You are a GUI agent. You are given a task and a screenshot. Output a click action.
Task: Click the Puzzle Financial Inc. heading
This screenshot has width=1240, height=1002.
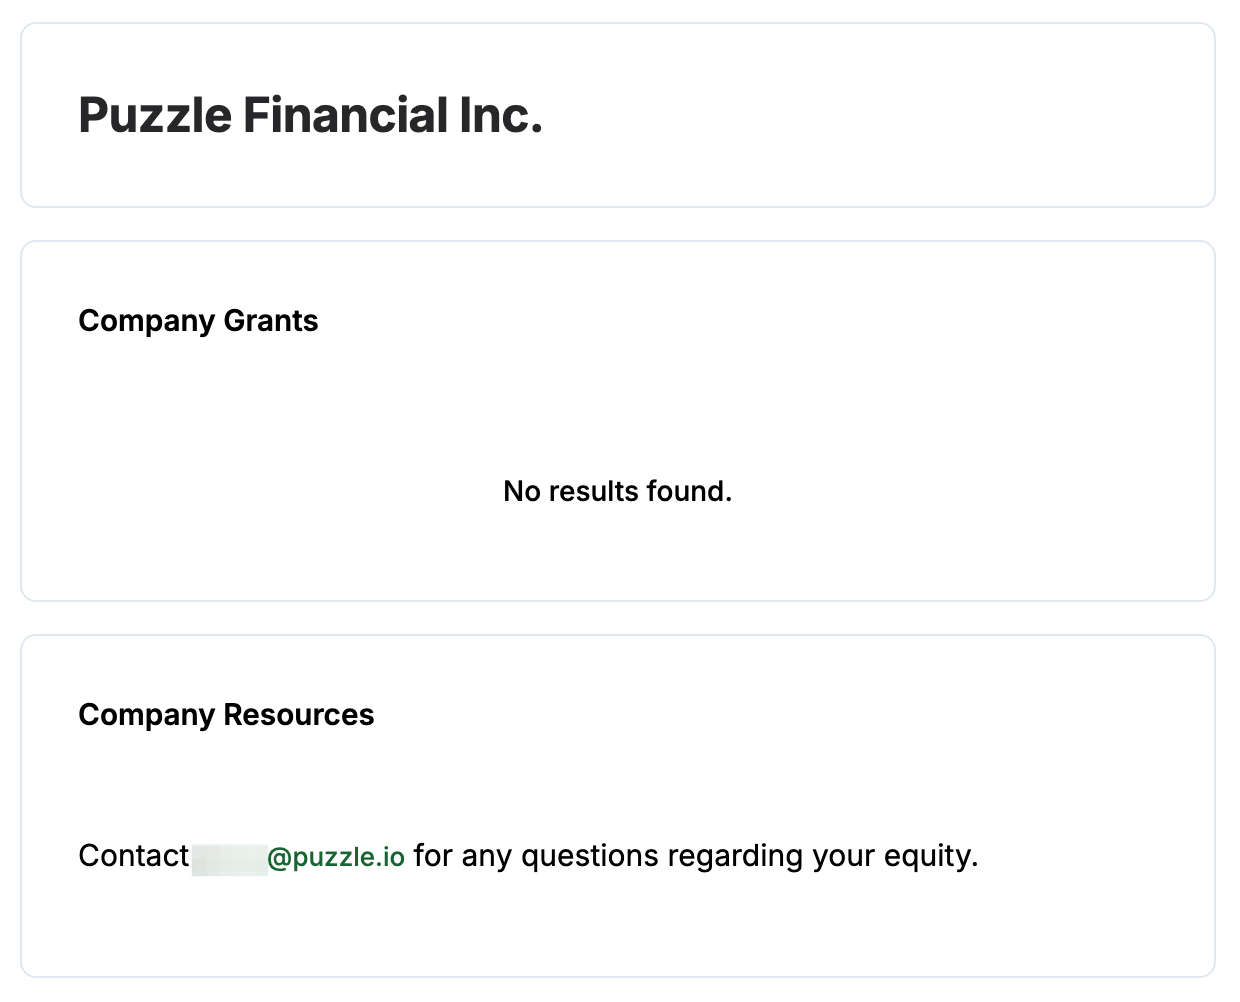click(310, 115)
